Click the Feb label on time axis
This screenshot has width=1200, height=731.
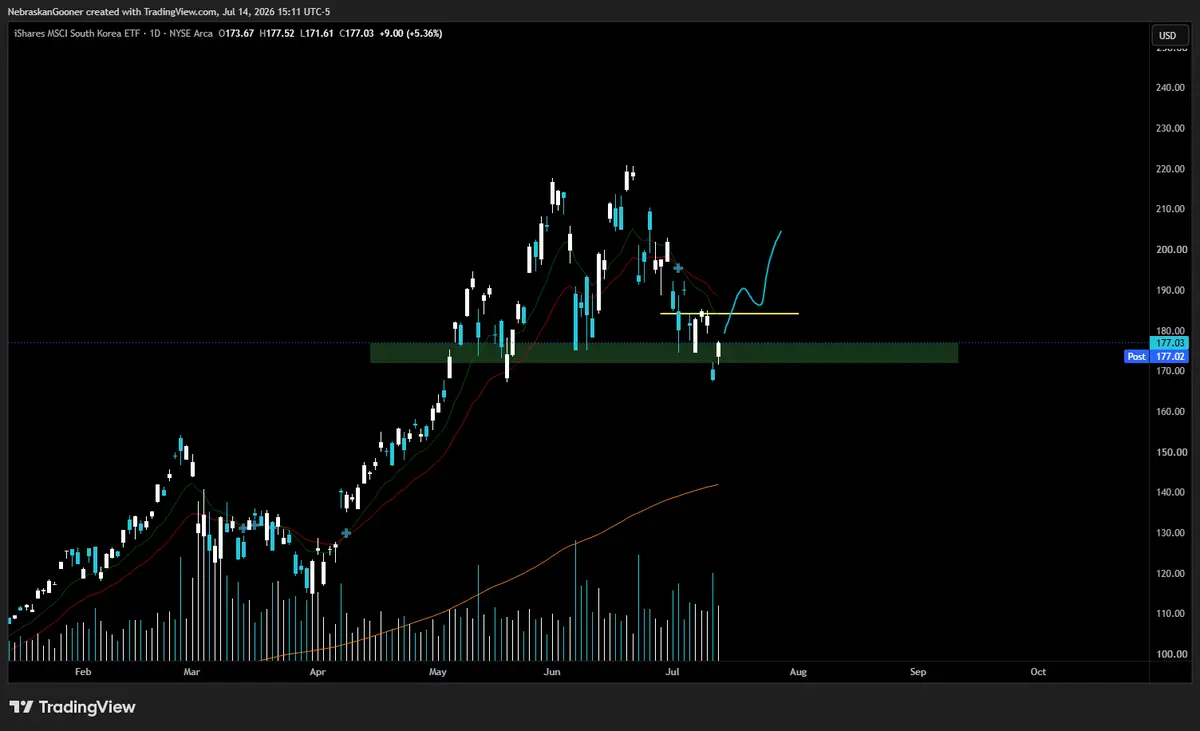click(x=83, y=673)
